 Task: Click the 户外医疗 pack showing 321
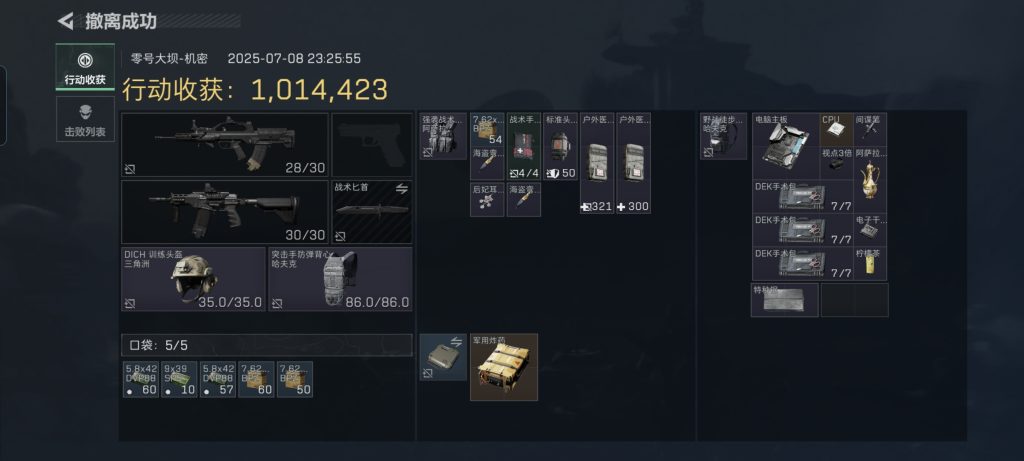pyautogui.click(x=597, y=163)
